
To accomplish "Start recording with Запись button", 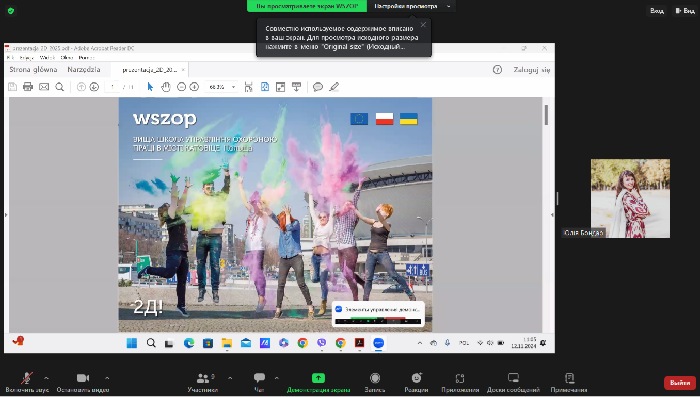I will (375, 383).
